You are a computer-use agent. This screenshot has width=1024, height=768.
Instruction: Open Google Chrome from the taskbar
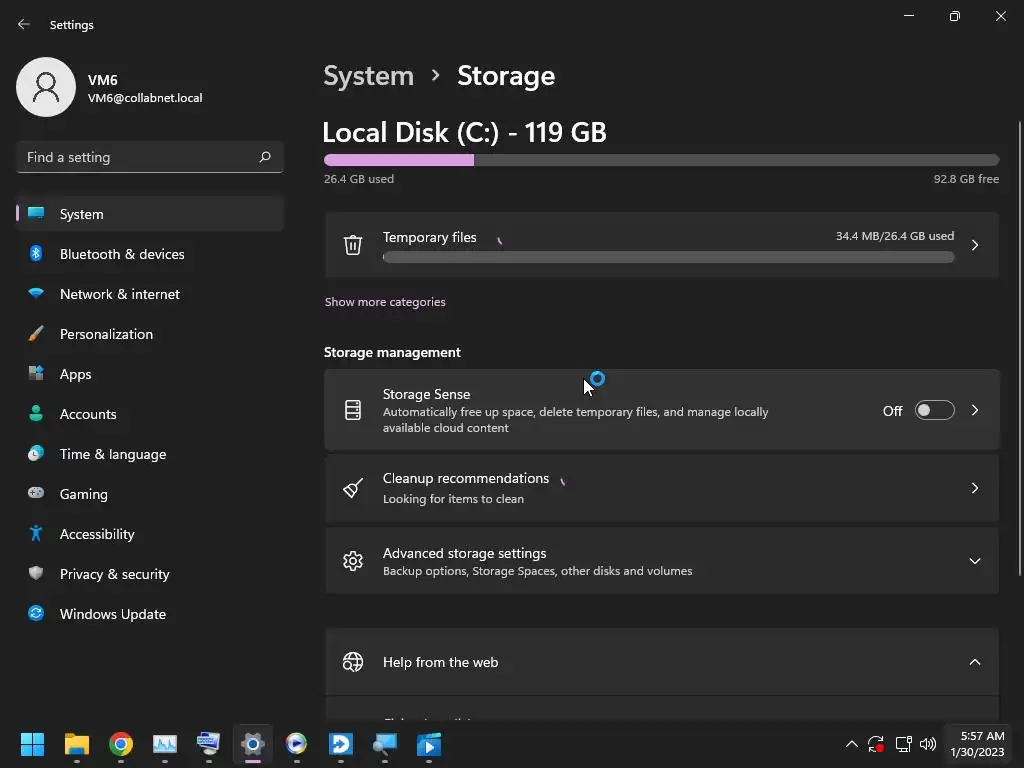point(121,744)
